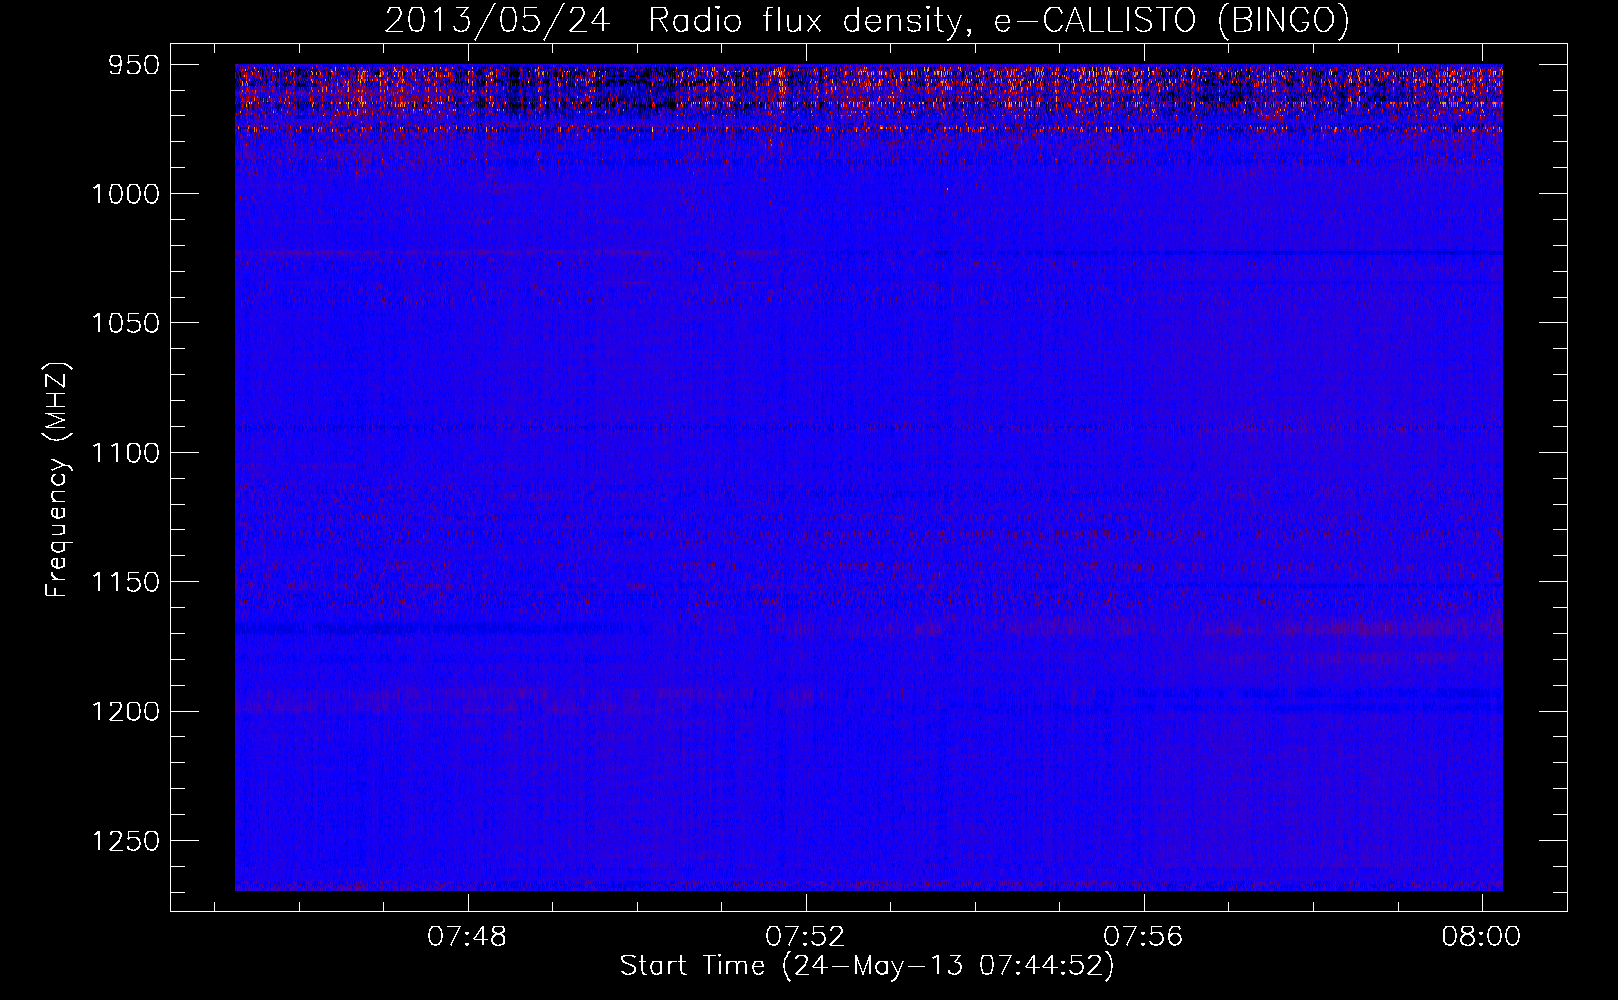1618x1000 pixels.
Task: Click the 07:48 time tick label
Action: coord(467,937)
